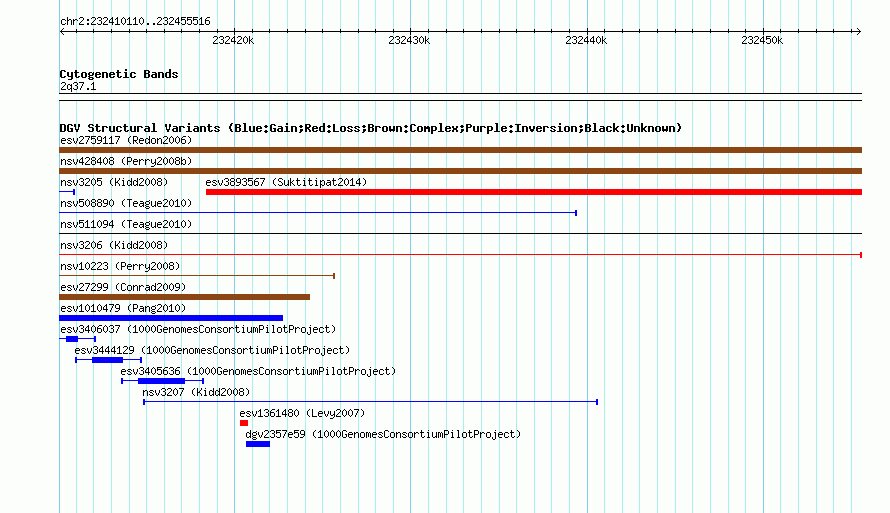Click the 232450k ruler label

762,40
